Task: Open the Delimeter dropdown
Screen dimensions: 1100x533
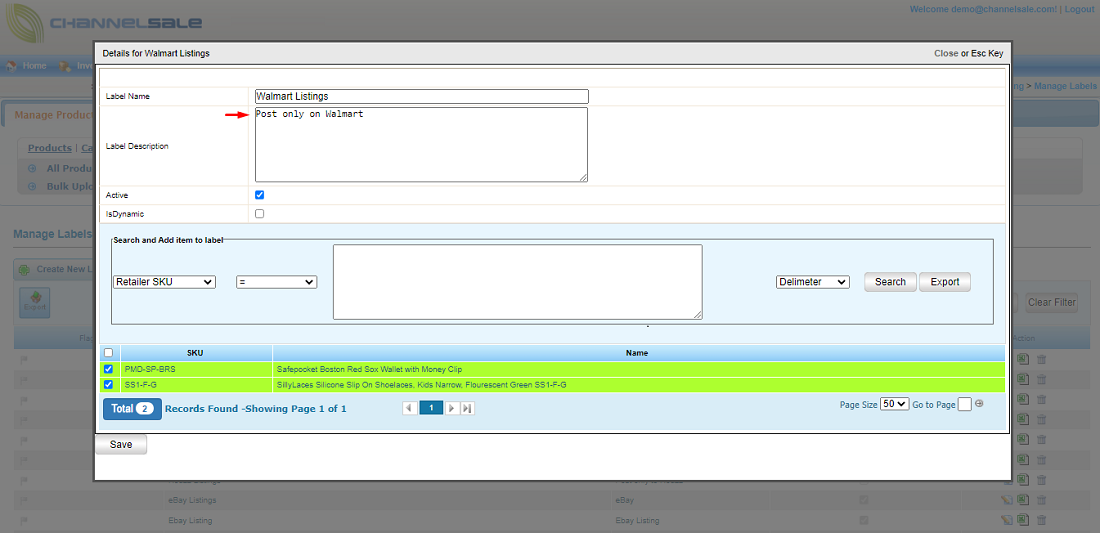Action: click(812, 282)
